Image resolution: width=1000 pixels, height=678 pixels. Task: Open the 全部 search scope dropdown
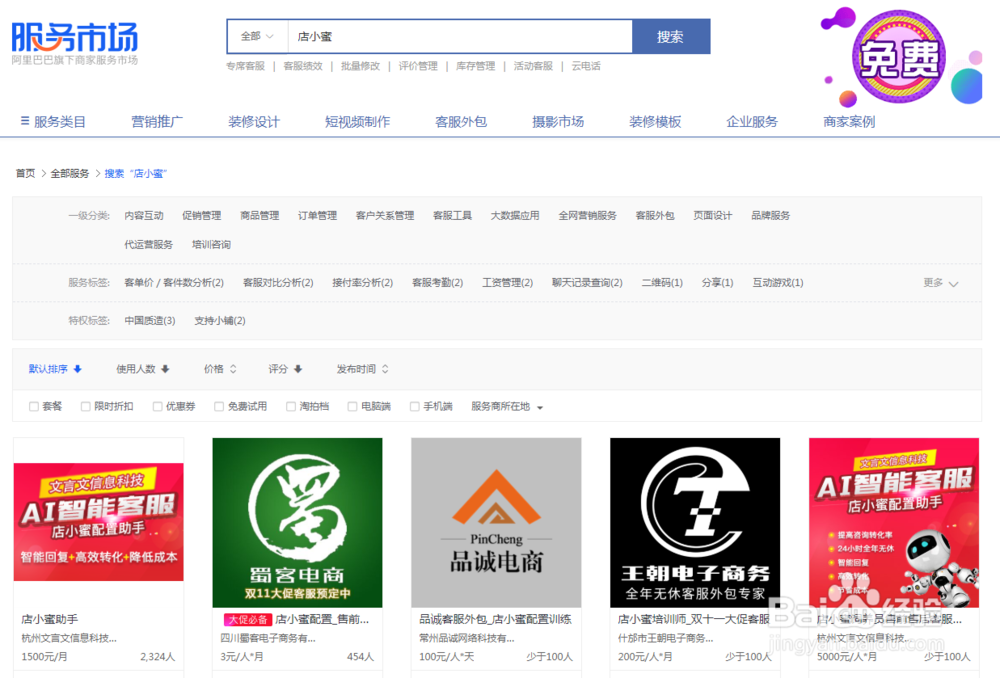(257, 36)
